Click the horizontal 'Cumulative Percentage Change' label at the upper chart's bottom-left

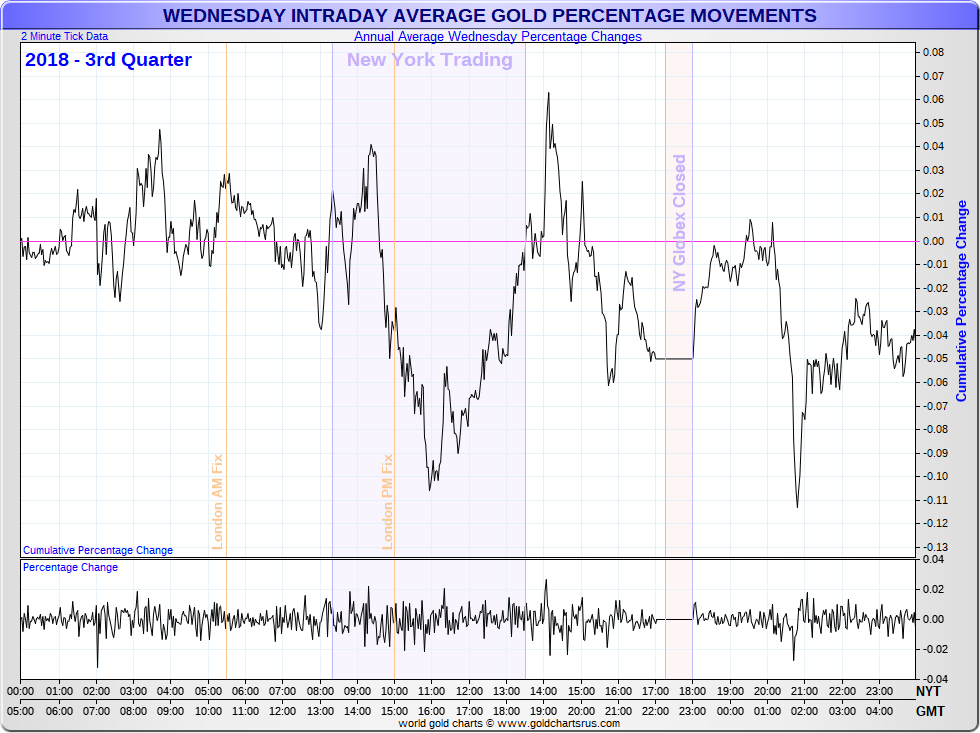coord(98,550)
